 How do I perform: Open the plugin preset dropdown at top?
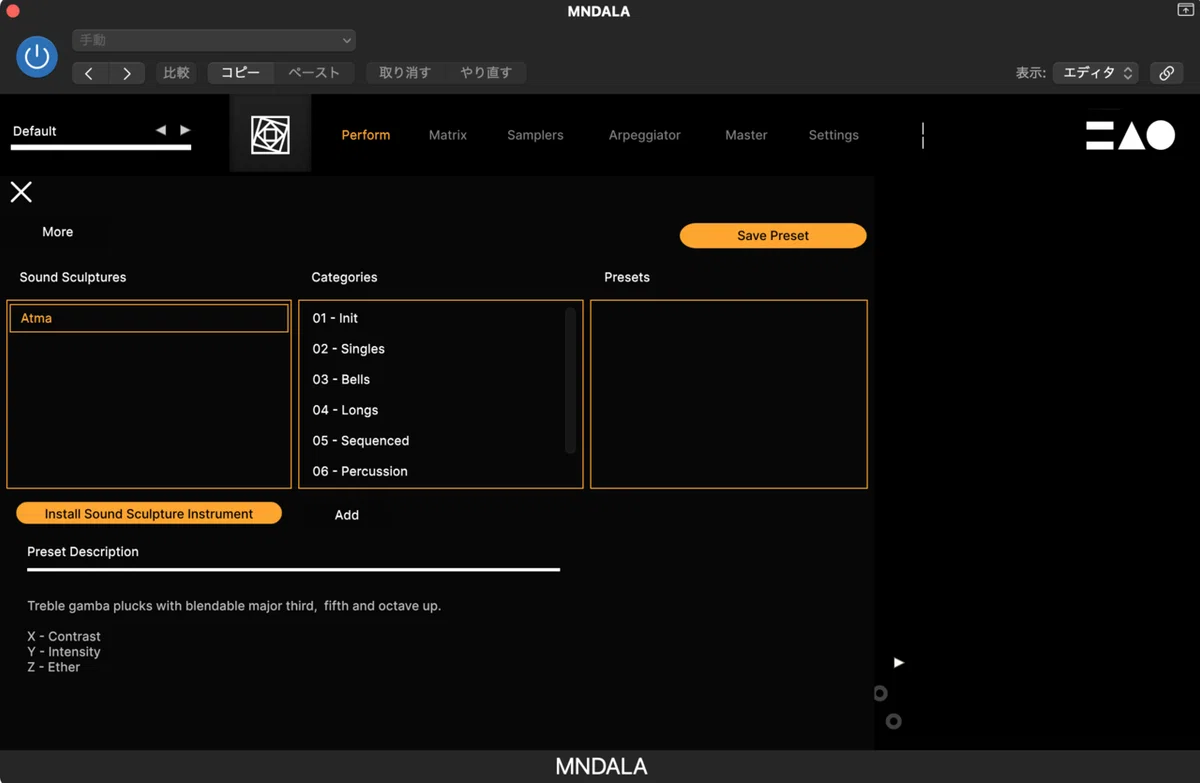(214, 40)
